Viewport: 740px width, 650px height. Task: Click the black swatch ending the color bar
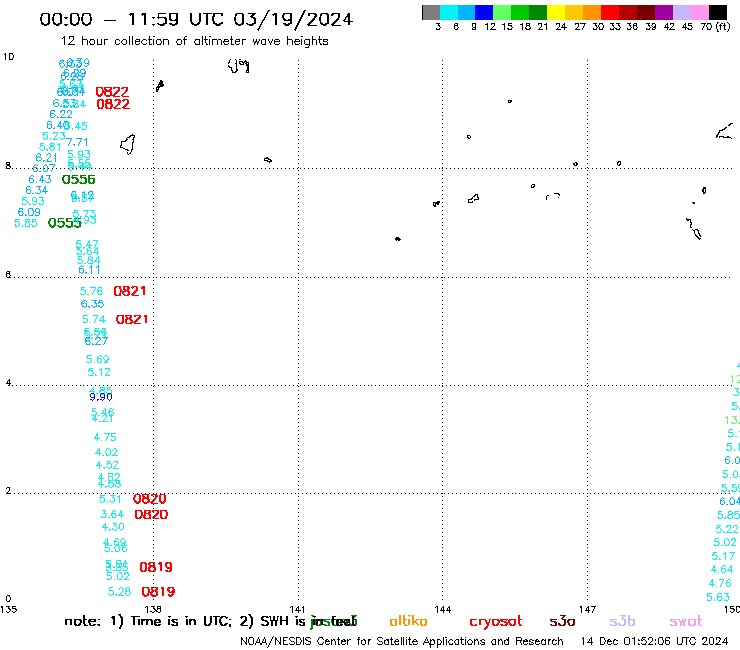tap(717, 12)
